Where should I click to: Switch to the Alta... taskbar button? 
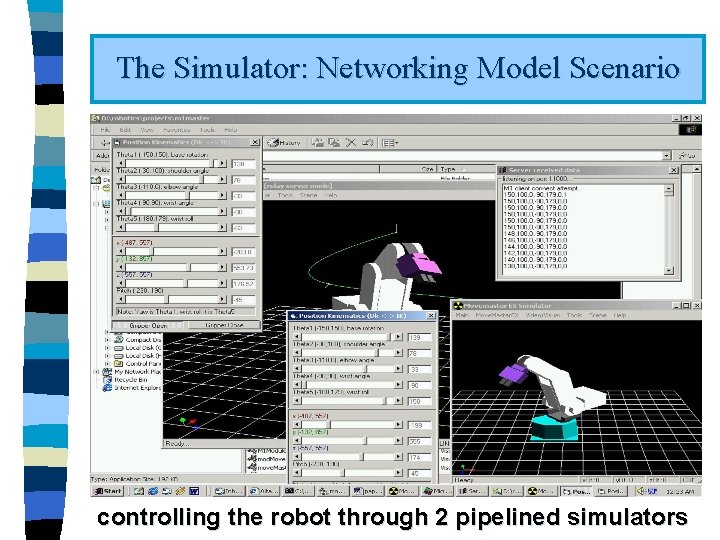[264, 491]
